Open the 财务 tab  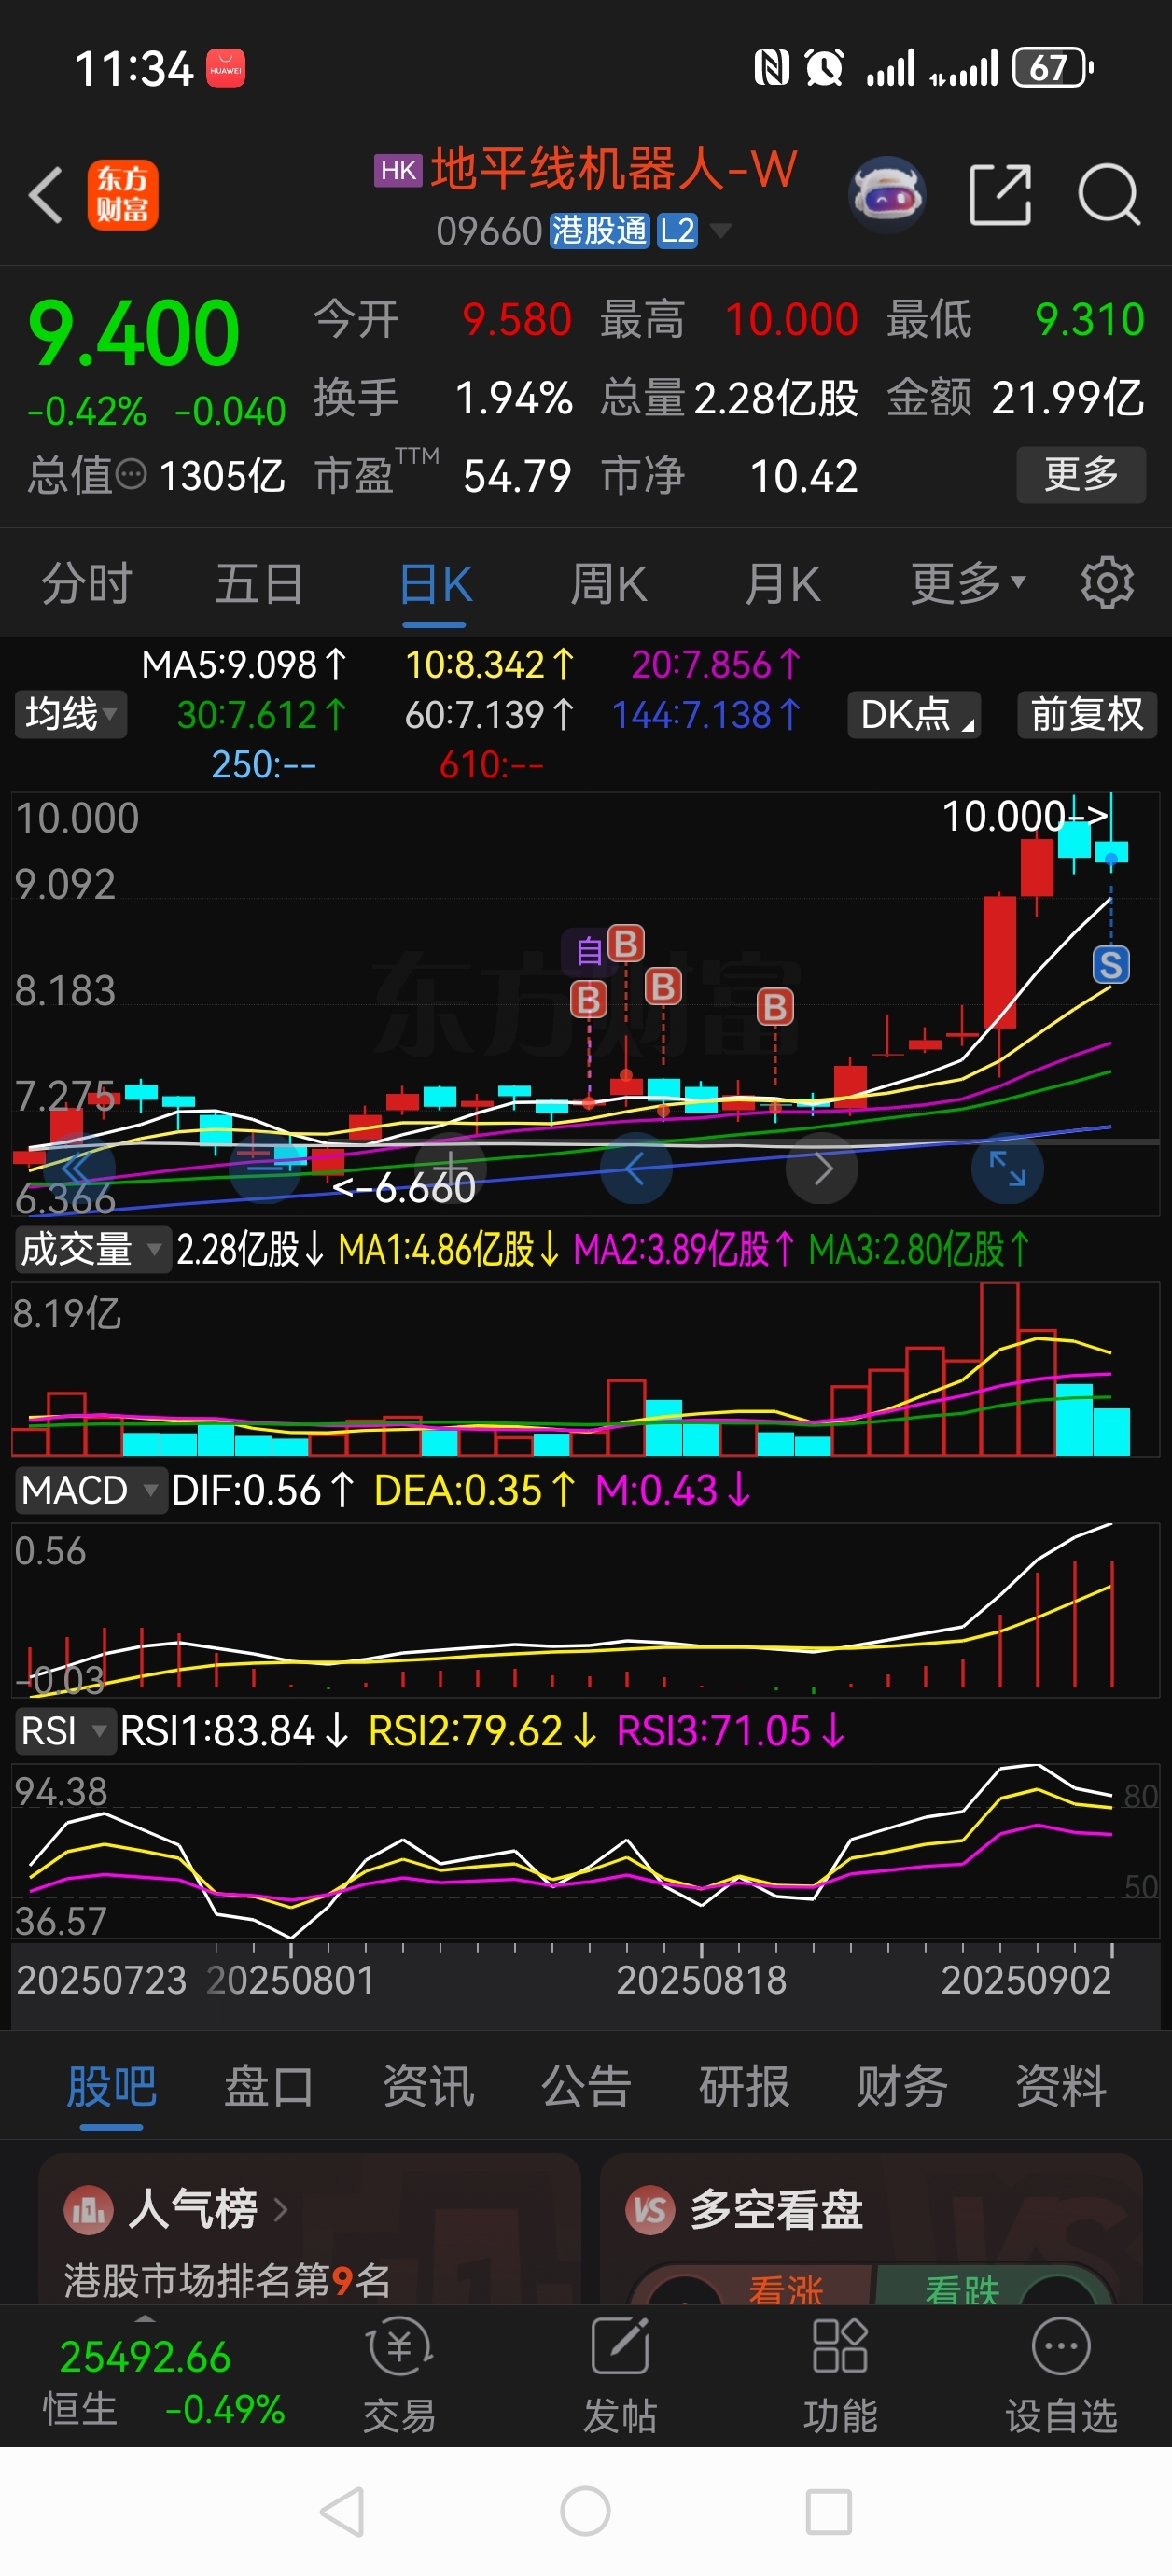(902, 2087)
